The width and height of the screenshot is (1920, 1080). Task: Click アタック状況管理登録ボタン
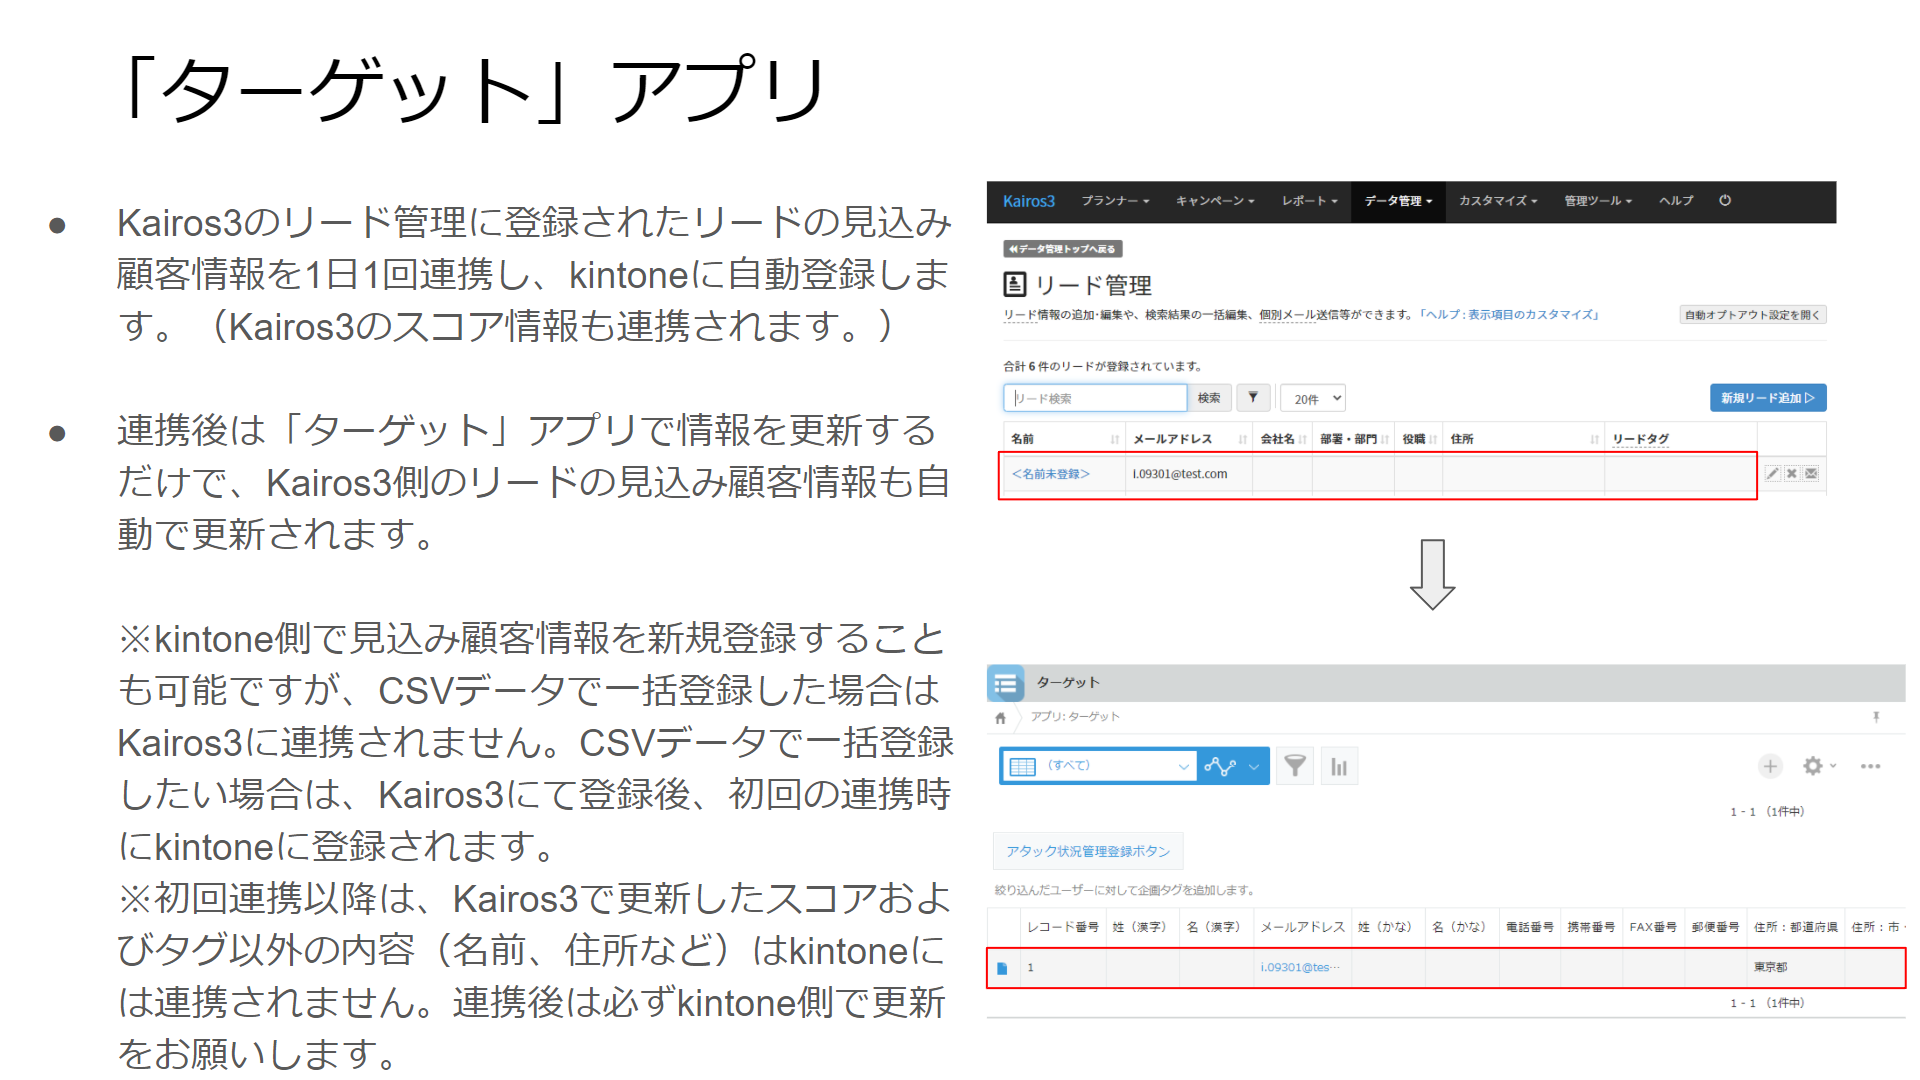coord(1088,851)
